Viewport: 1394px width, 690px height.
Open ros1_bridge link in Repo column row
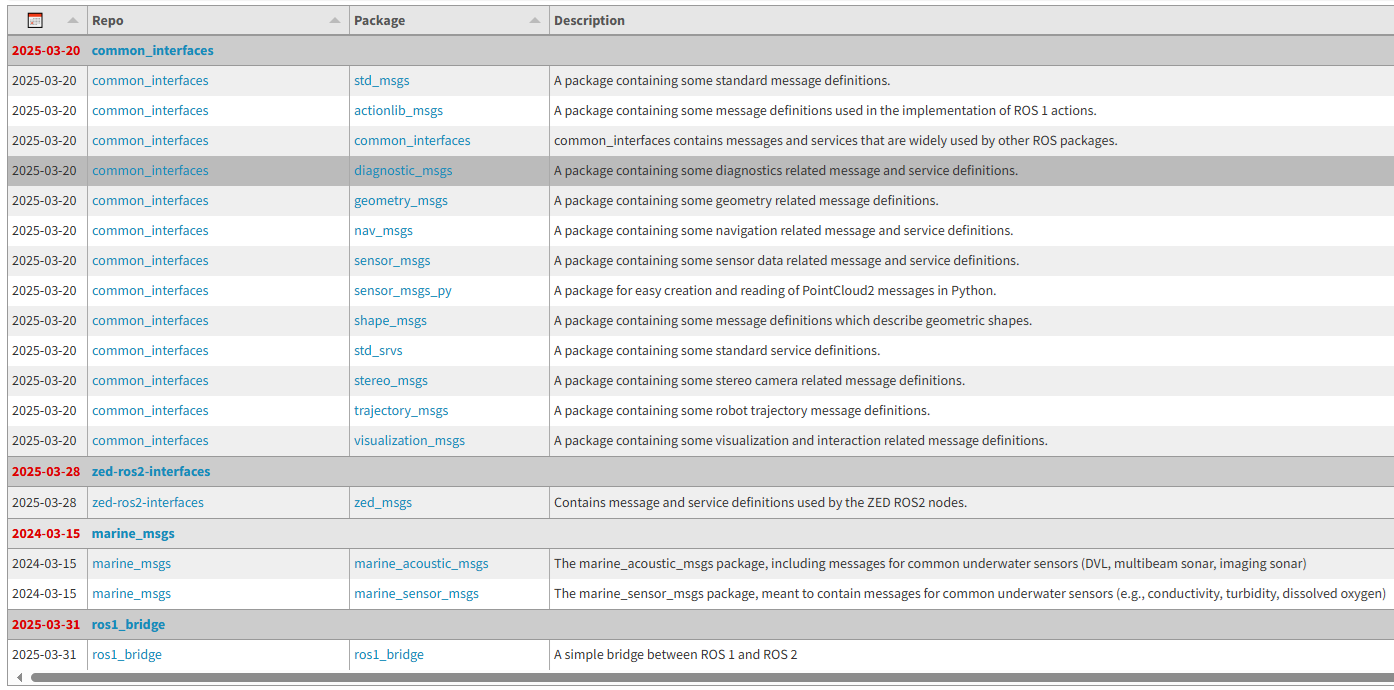pos(127,654)
